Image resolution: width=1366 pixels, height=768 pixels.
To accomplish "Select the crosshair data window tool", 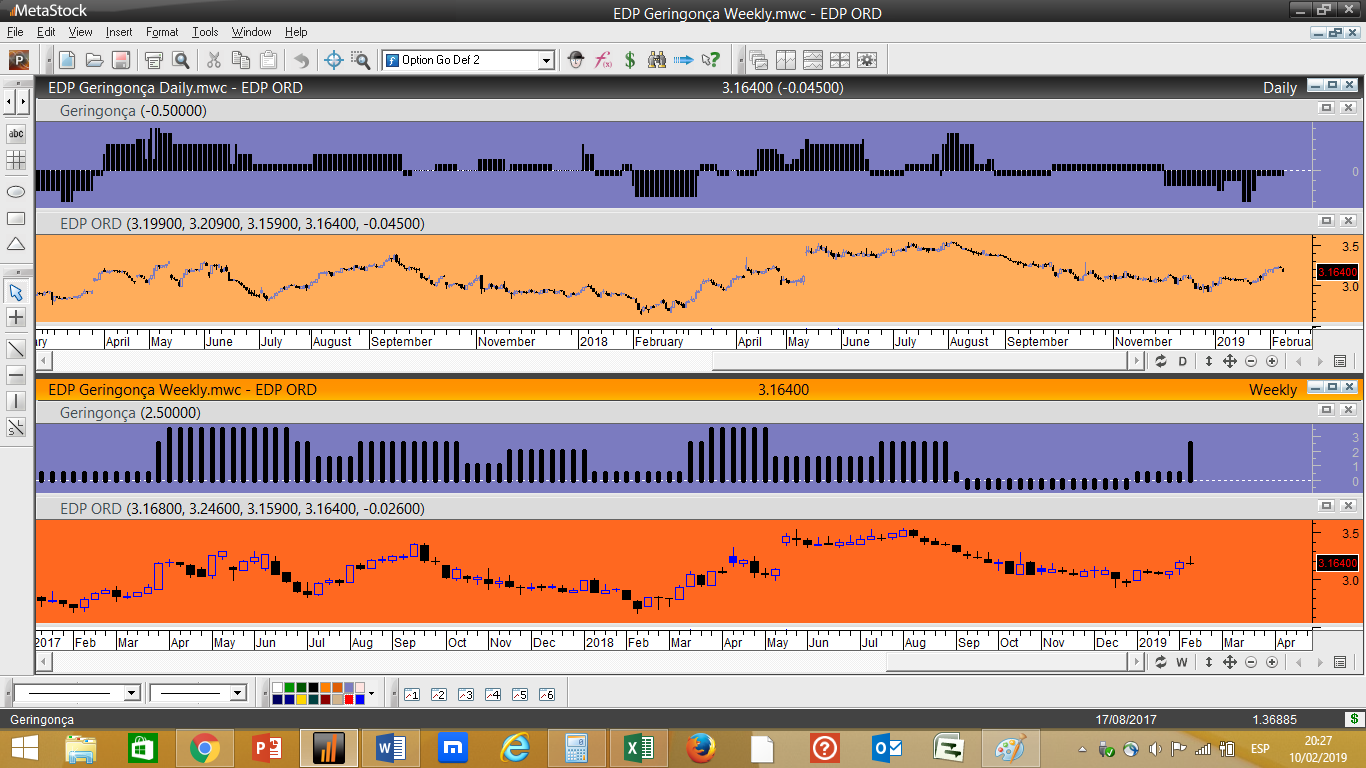I will [x=334, y=60].
